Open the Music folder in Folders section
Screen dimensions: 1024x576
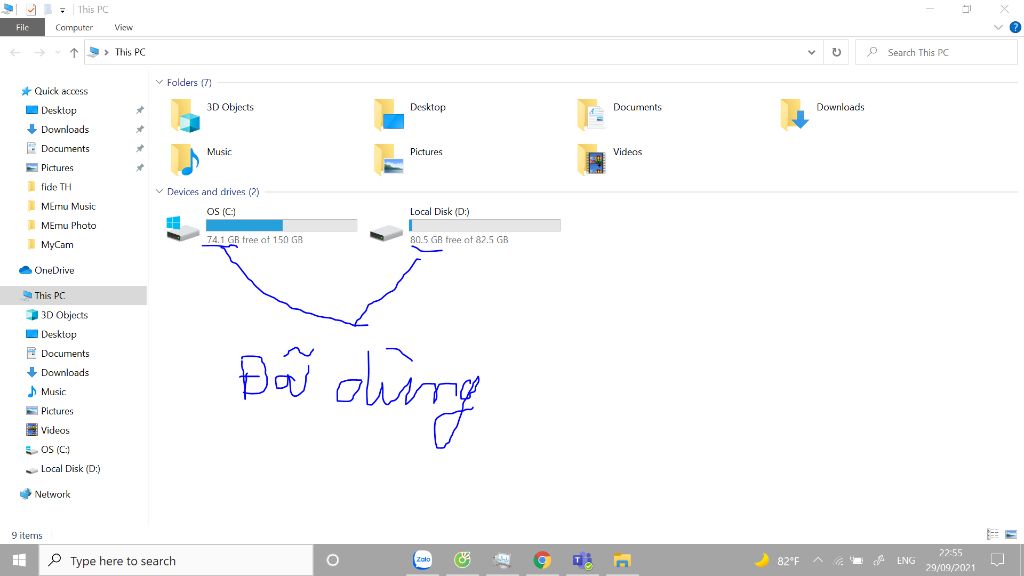pos(201,159)
